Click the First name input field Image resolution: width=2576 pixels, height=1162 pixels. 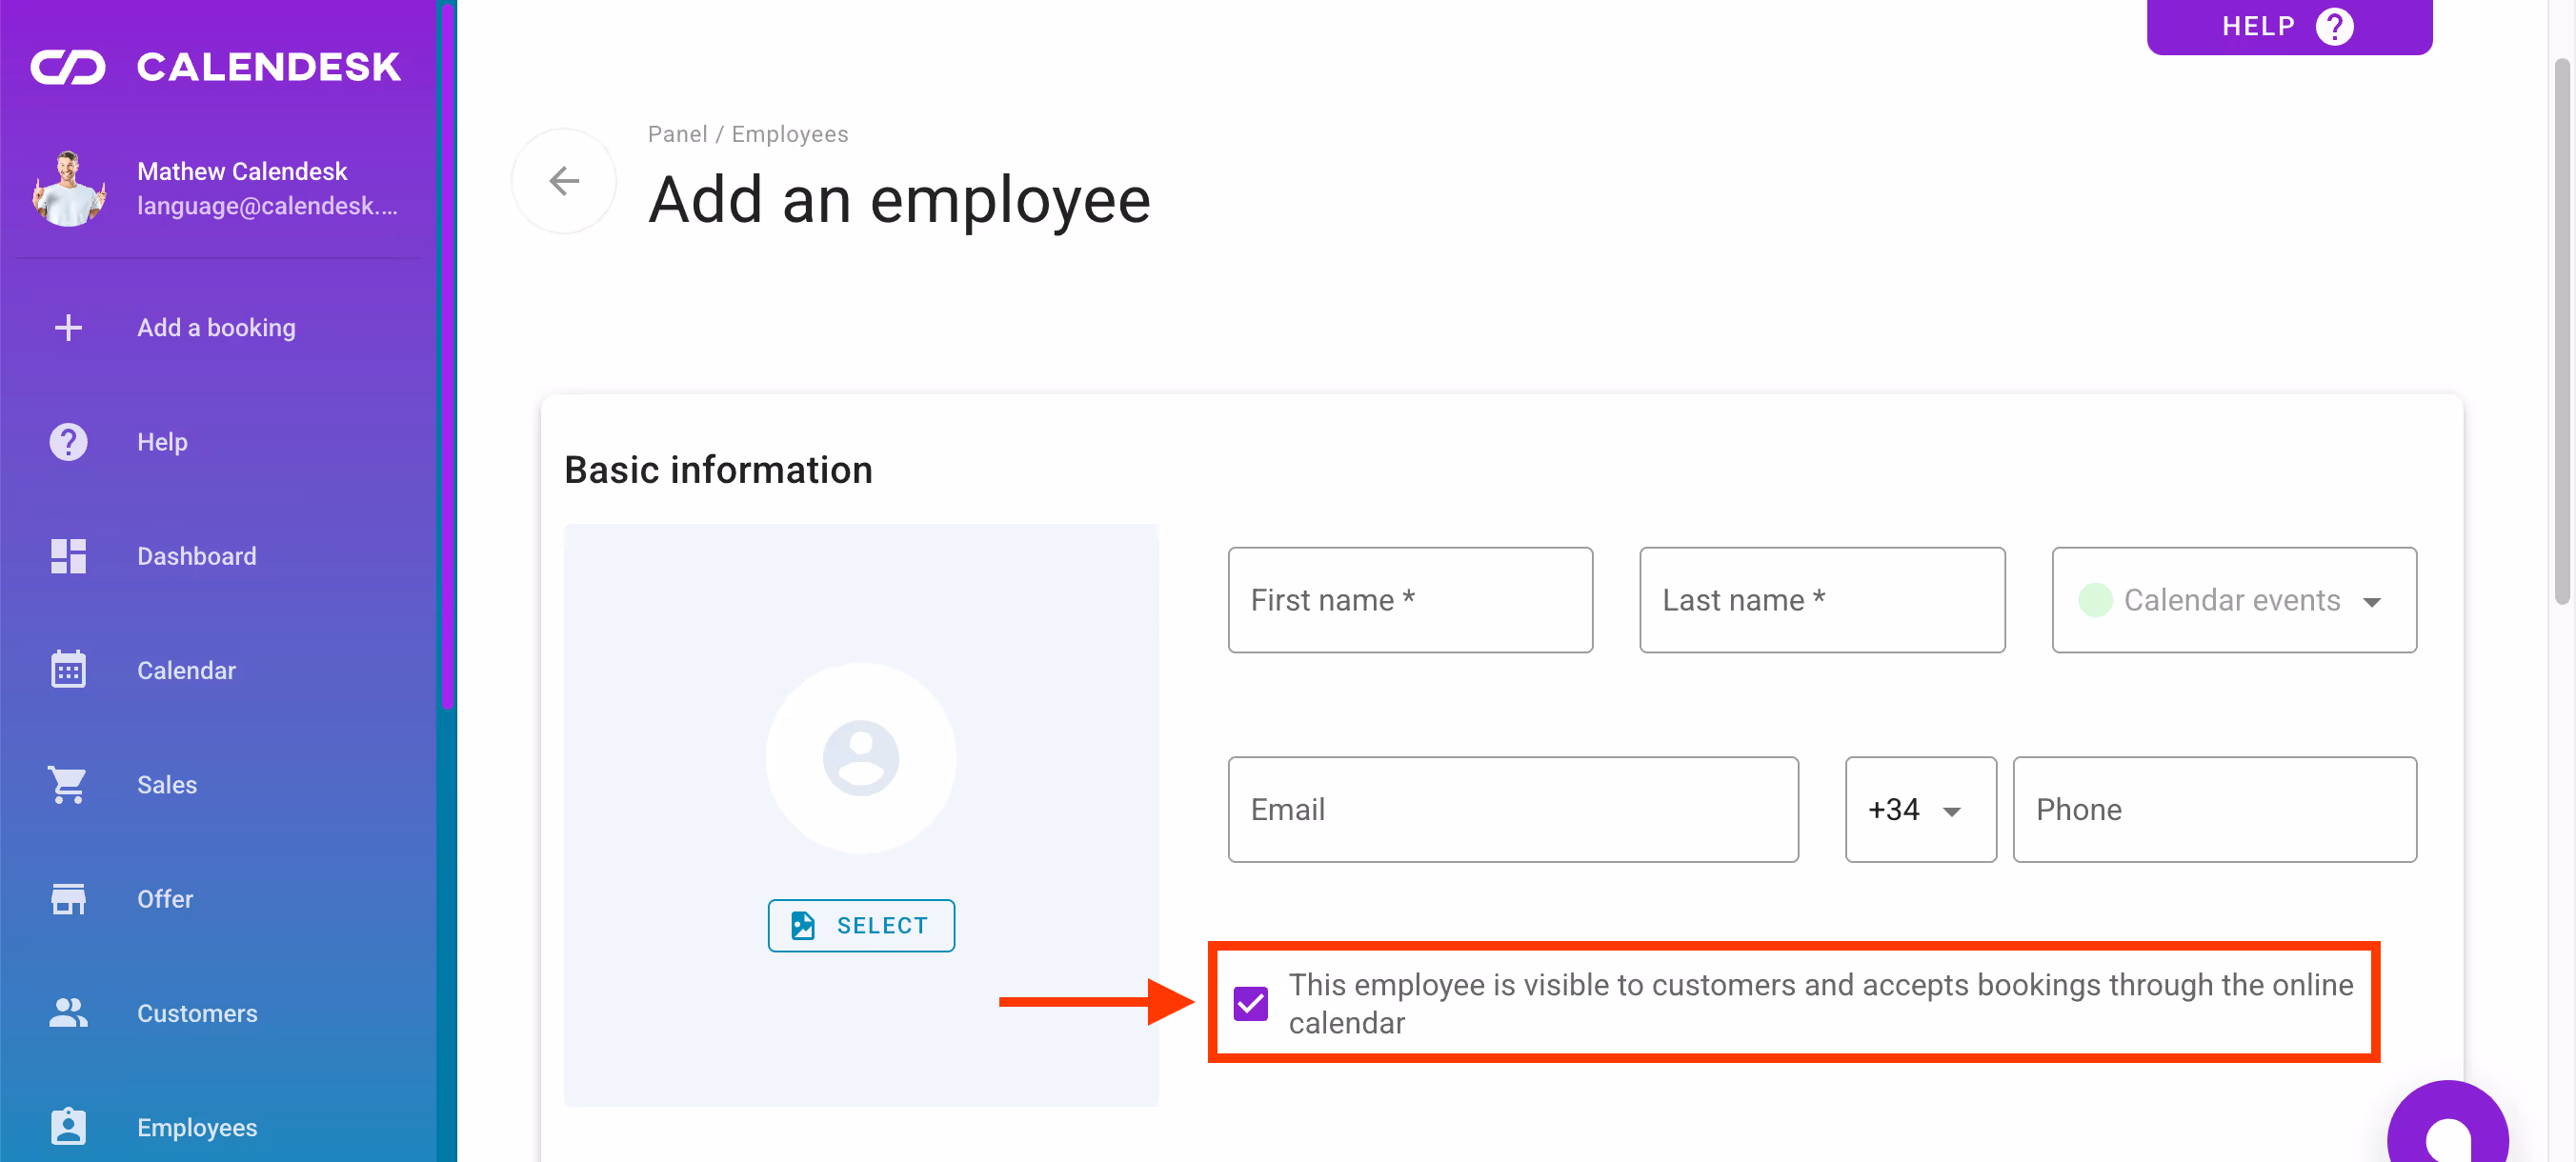coord(1410,600)
